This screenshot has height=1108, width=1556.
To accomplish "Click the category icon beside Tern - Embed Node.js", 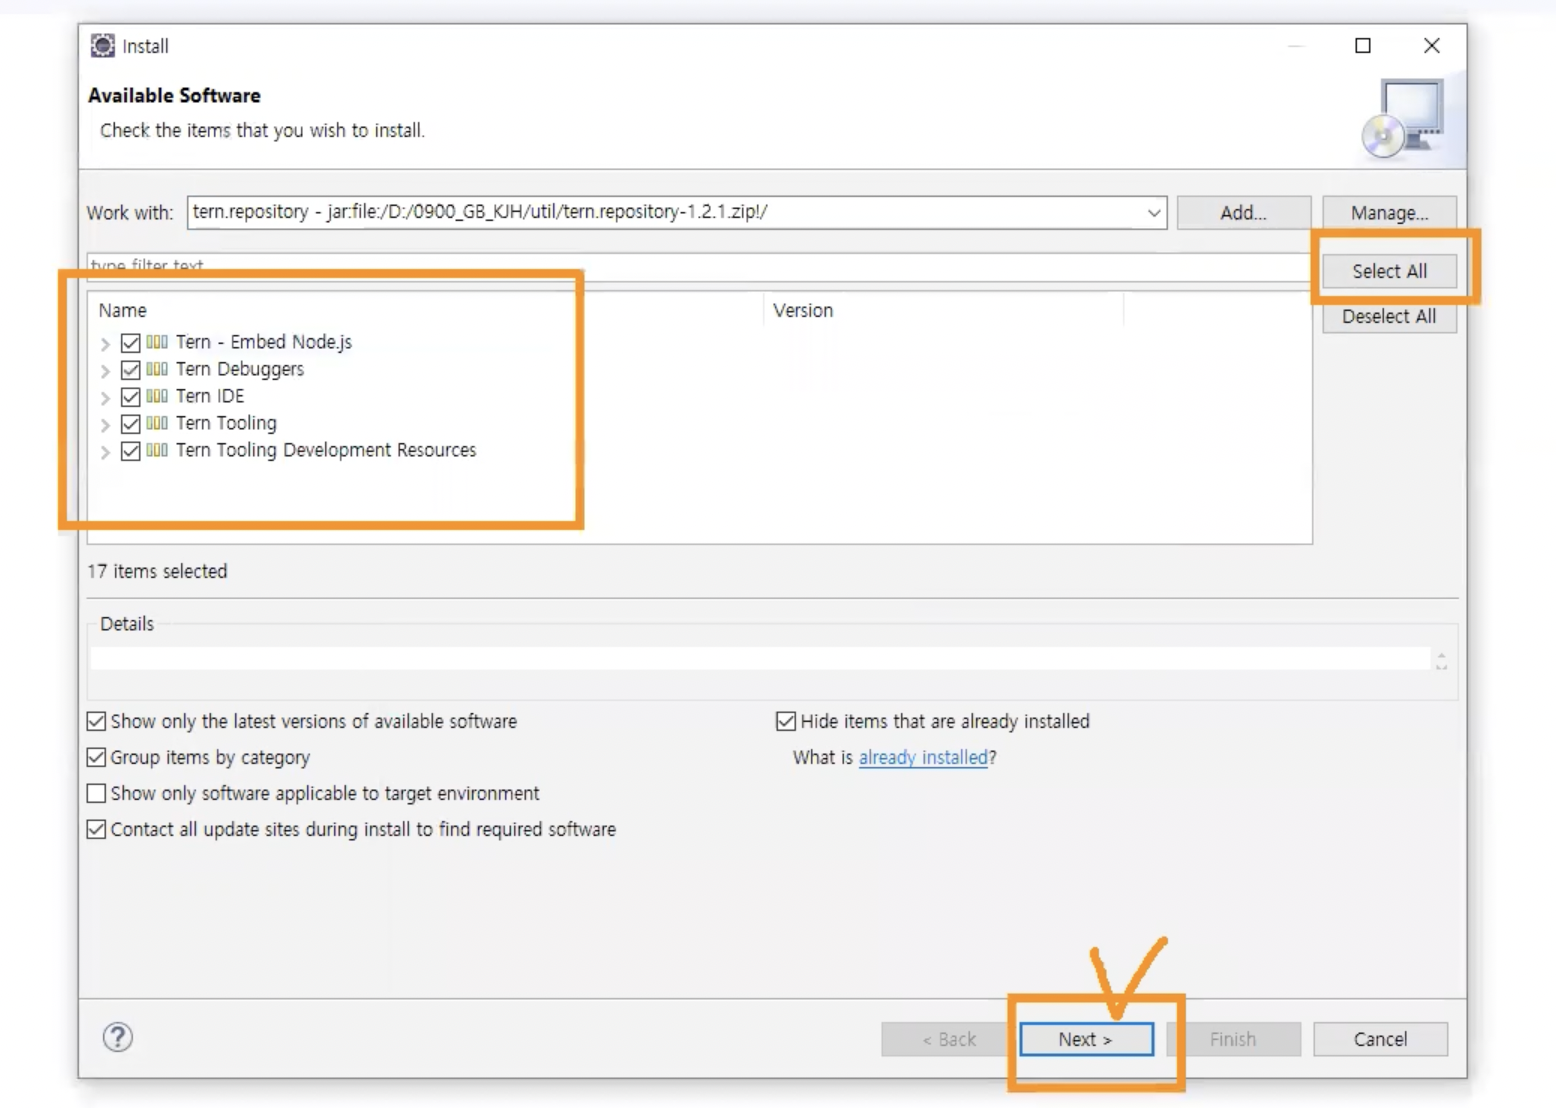I will point(157,342).
